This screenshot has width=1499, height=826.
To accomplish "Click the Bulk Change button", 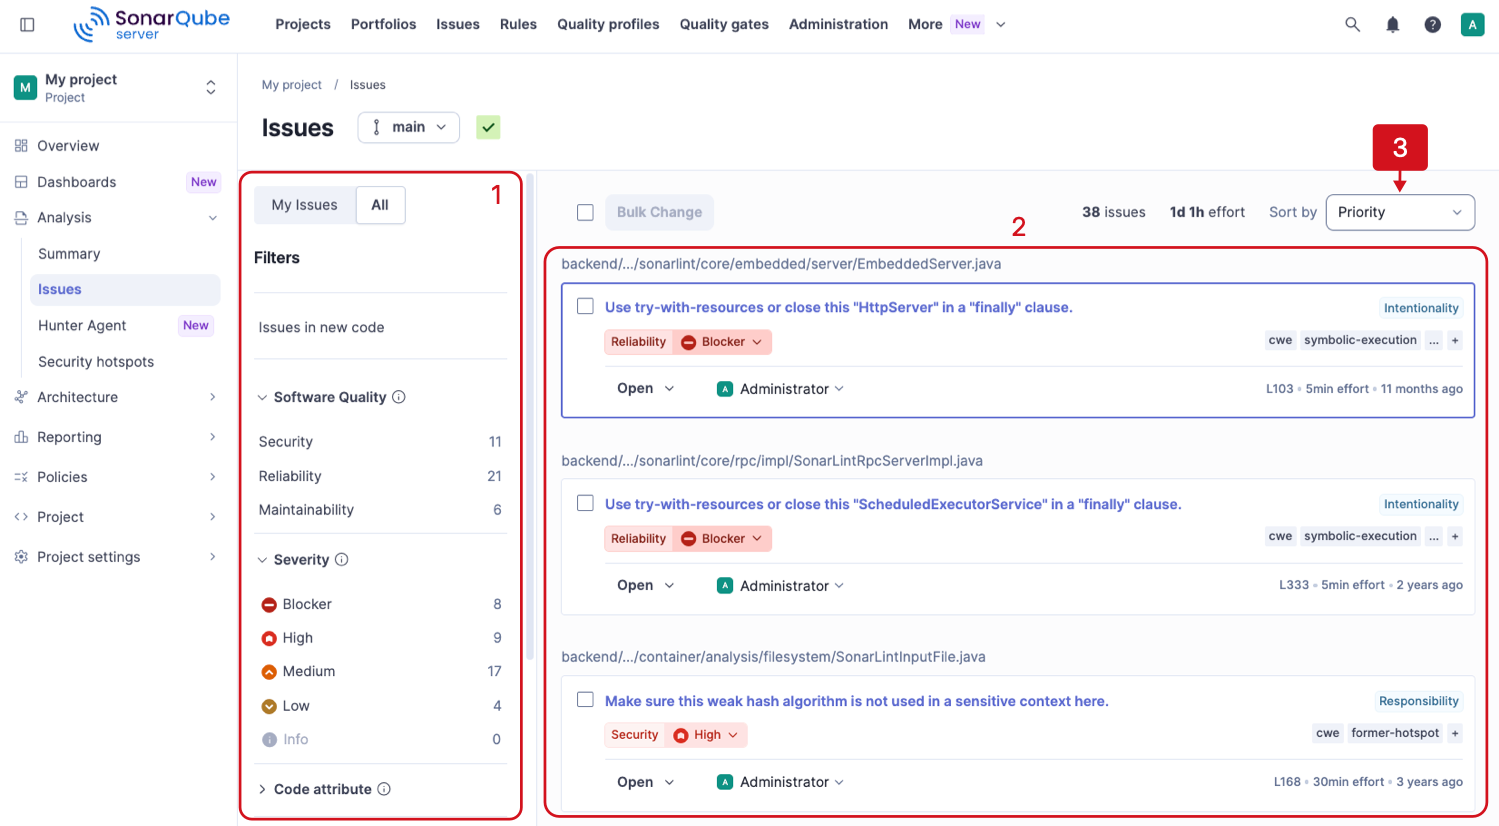I will (x=659, y=212).
